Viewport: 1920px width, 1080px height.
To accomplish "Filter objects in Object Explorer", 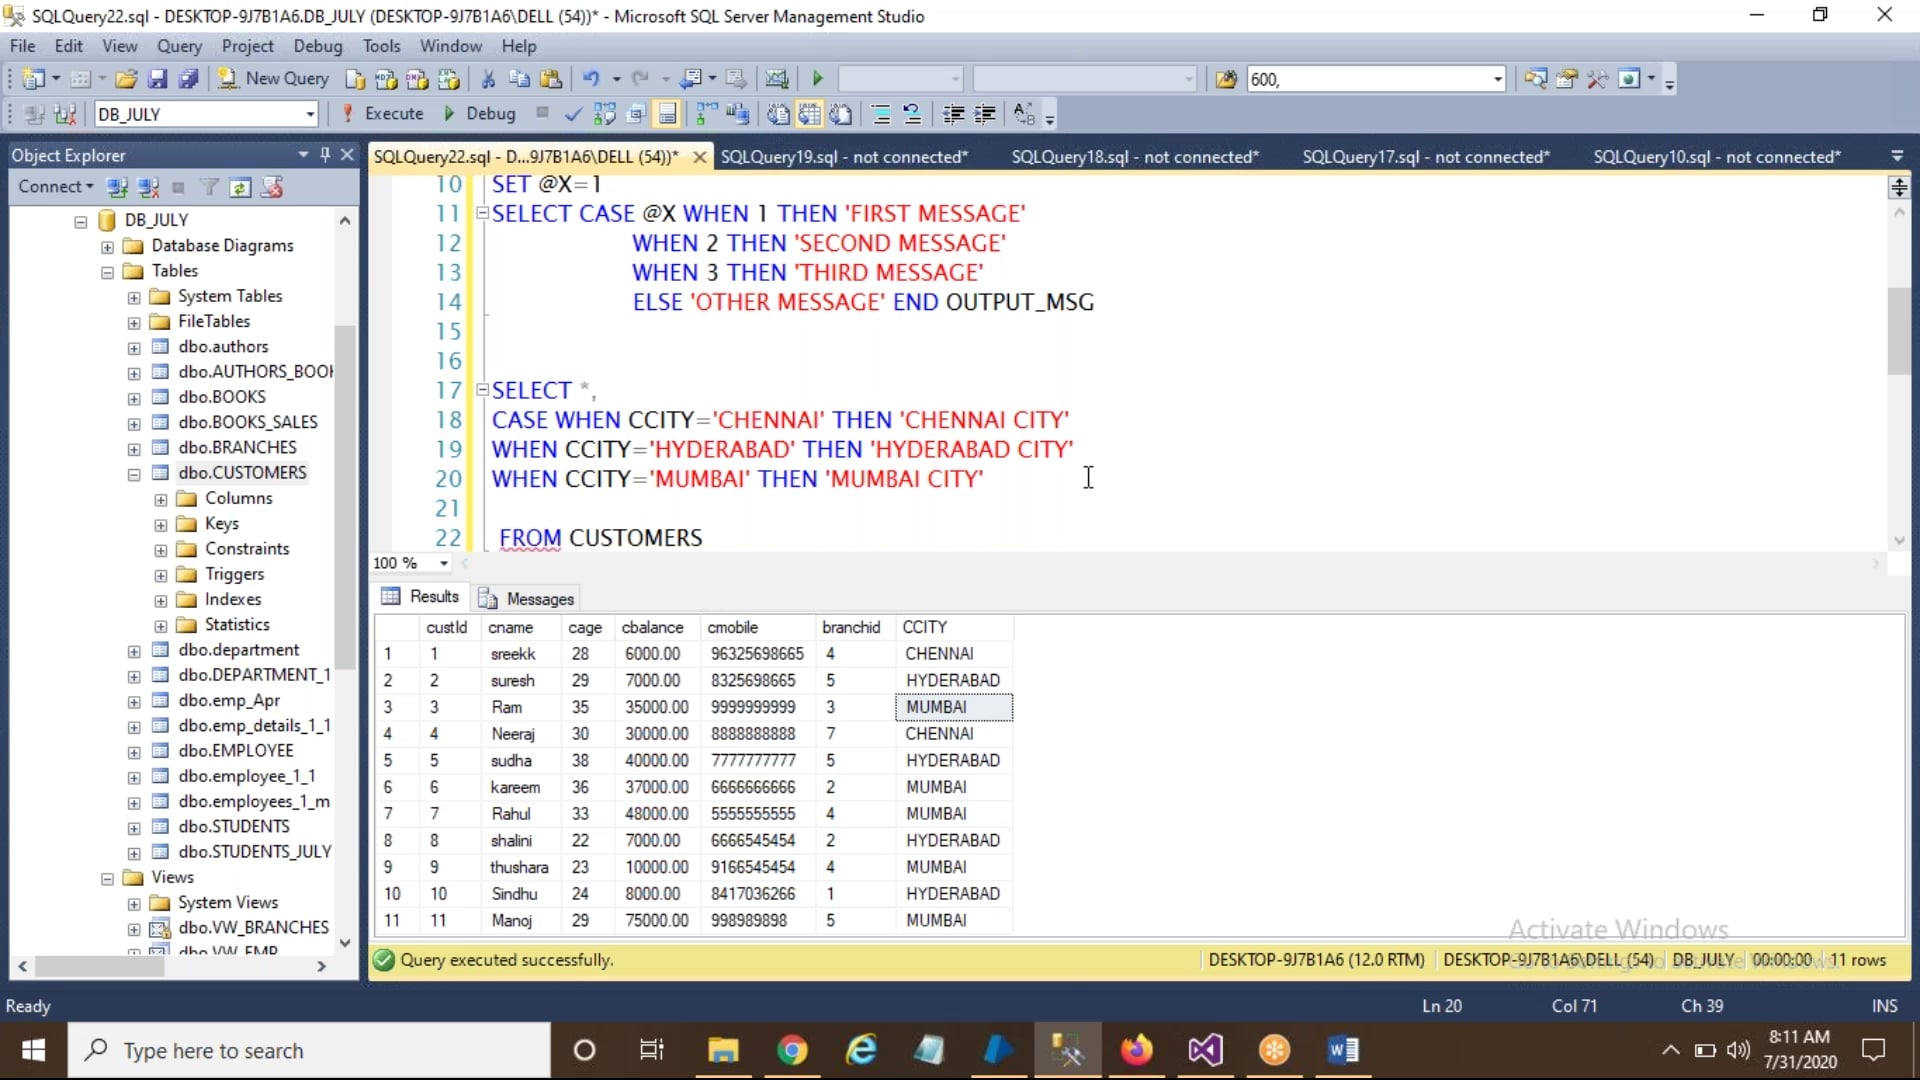I will (209, 187).
